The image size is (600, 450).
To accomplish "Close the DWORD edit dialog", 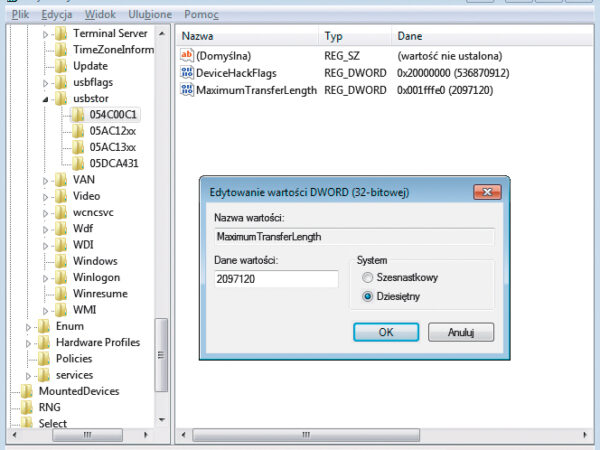I will (487, 191).
